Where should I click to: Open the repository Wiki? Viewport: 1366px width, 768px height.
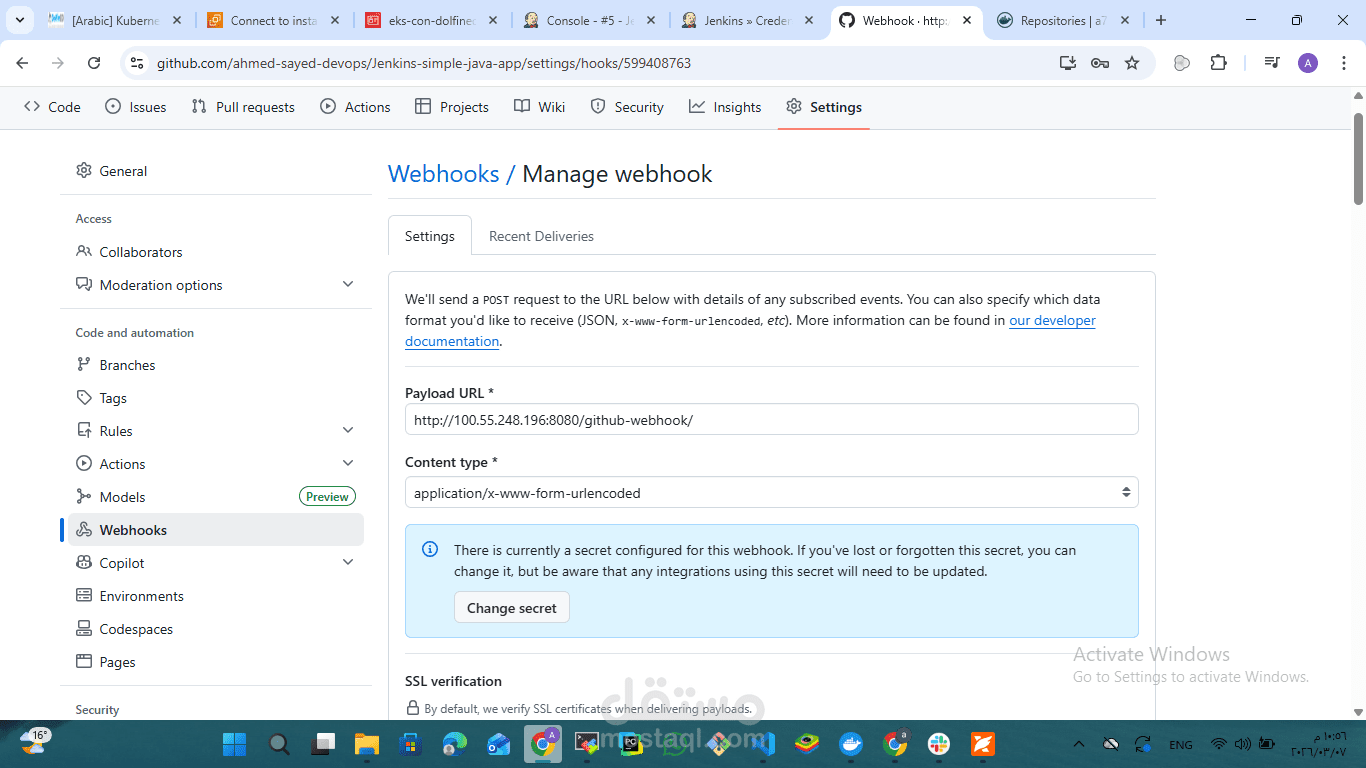tap(540, 107)
